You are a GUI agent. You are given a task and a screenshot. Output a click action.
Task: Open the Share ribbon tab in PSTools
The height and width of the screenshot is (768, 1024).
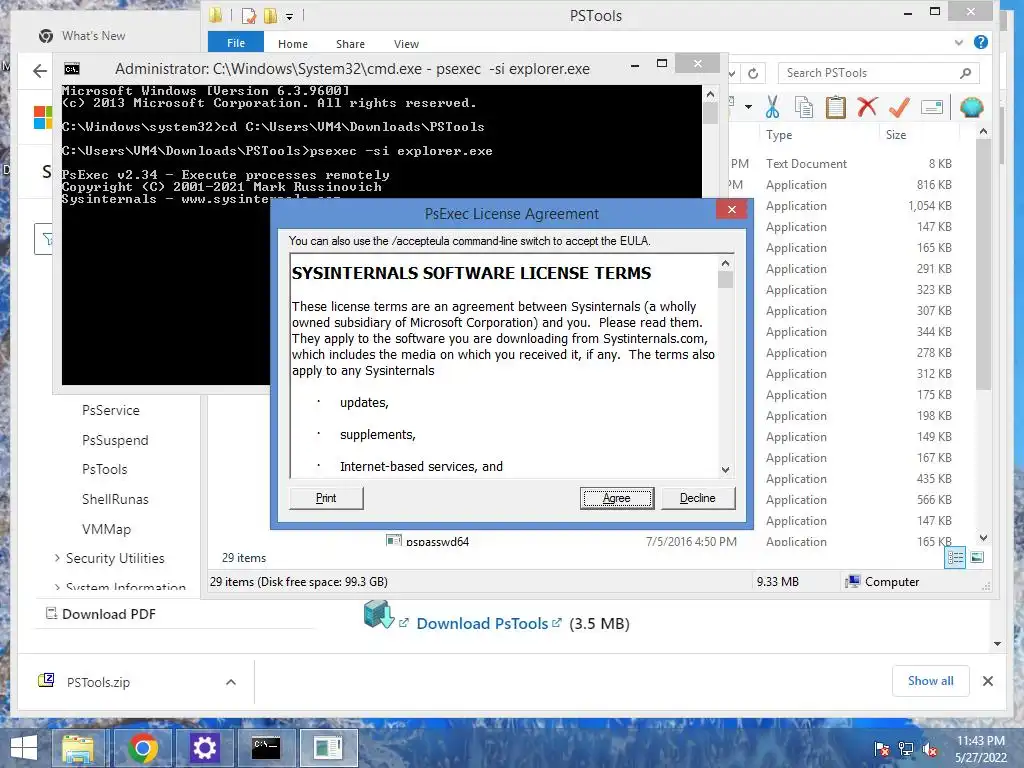(x=350, y=44)
